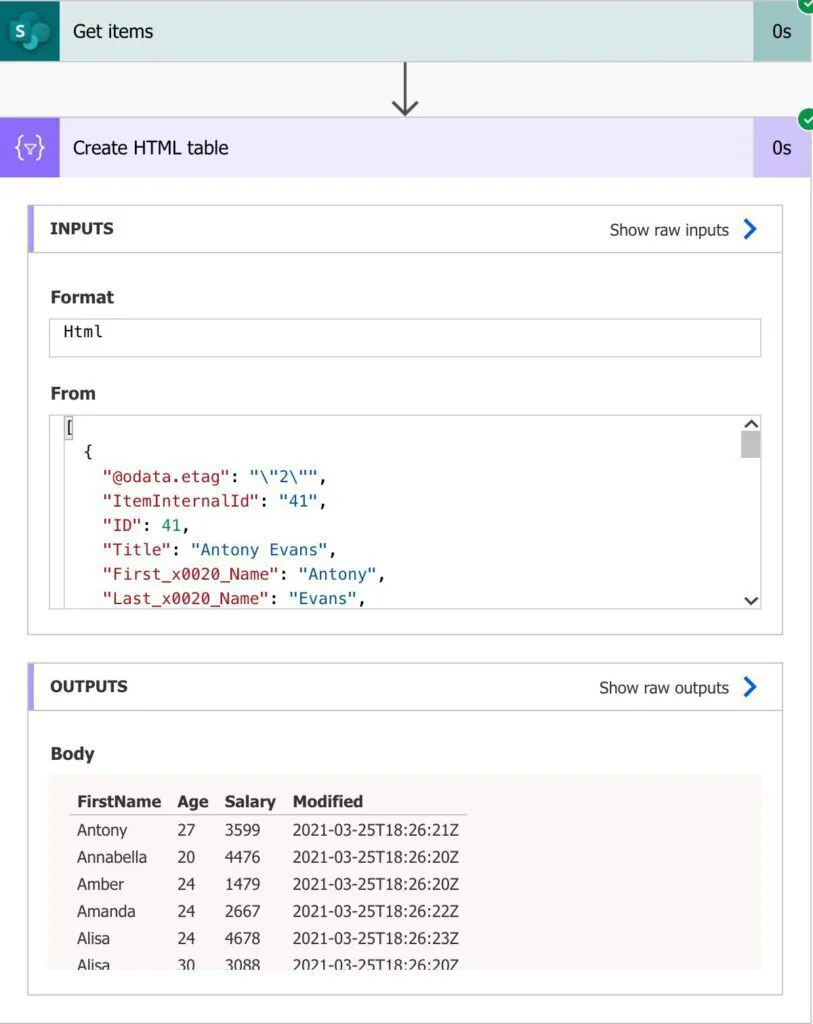
Task: Click the green success checkmark on Create HTML table
Action: pyautogui.click(x=805, y=120)
